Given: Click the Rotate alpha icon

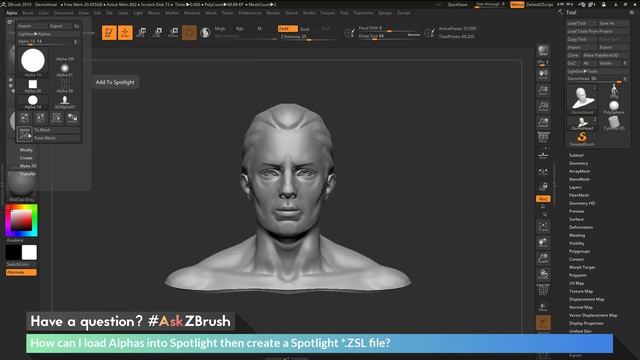Looking at the screenshot, I should tap(56, 118).
